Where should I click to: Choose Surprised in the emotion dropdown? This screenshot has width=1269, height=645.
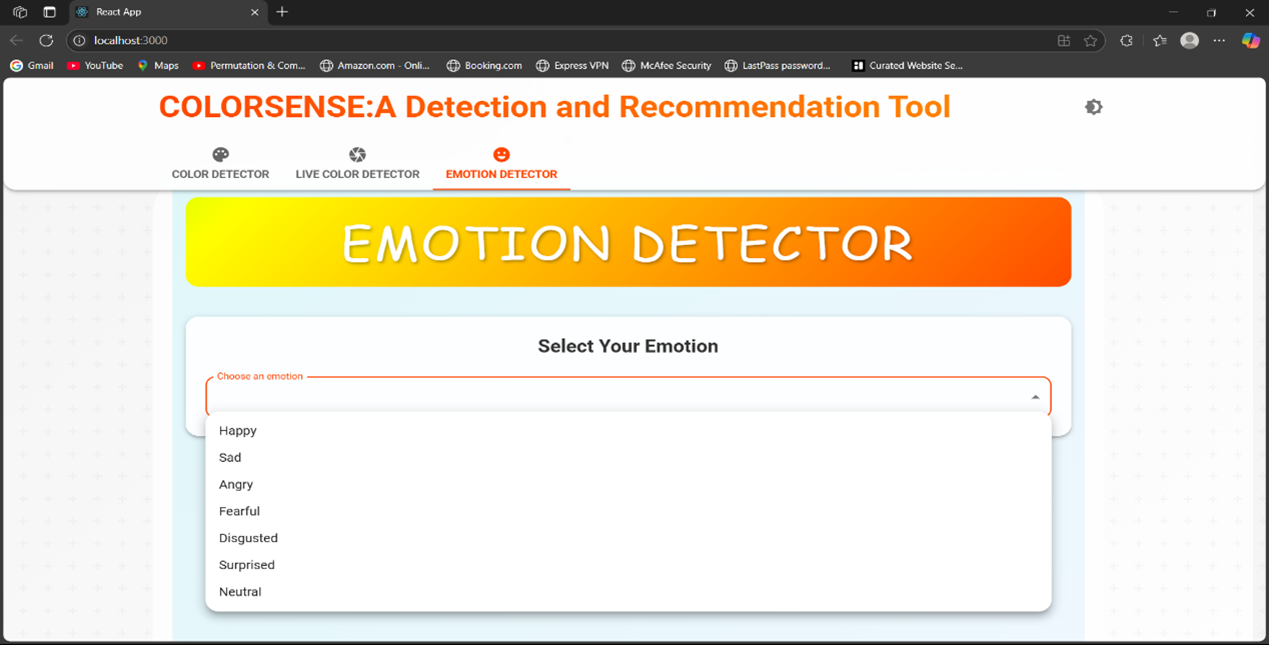click(x=247, y=565)
